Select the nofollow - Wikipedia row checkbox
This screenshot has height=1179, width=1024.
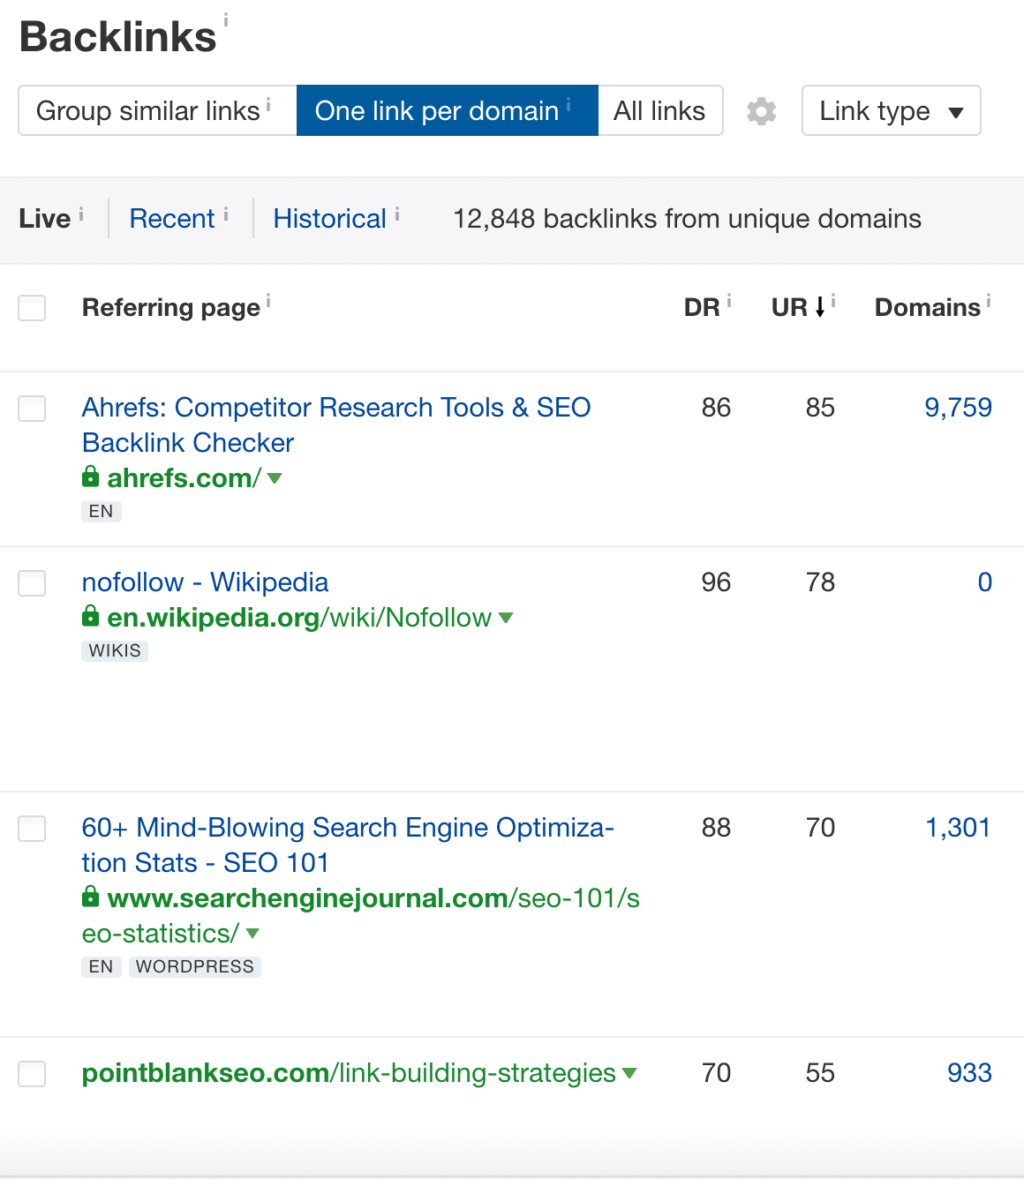click(x=32, y=583)
